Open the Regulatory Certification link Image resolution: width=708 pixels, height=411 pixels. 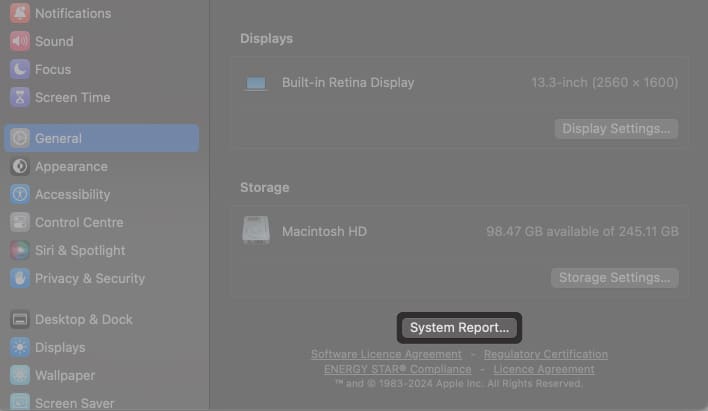(545, 354)
